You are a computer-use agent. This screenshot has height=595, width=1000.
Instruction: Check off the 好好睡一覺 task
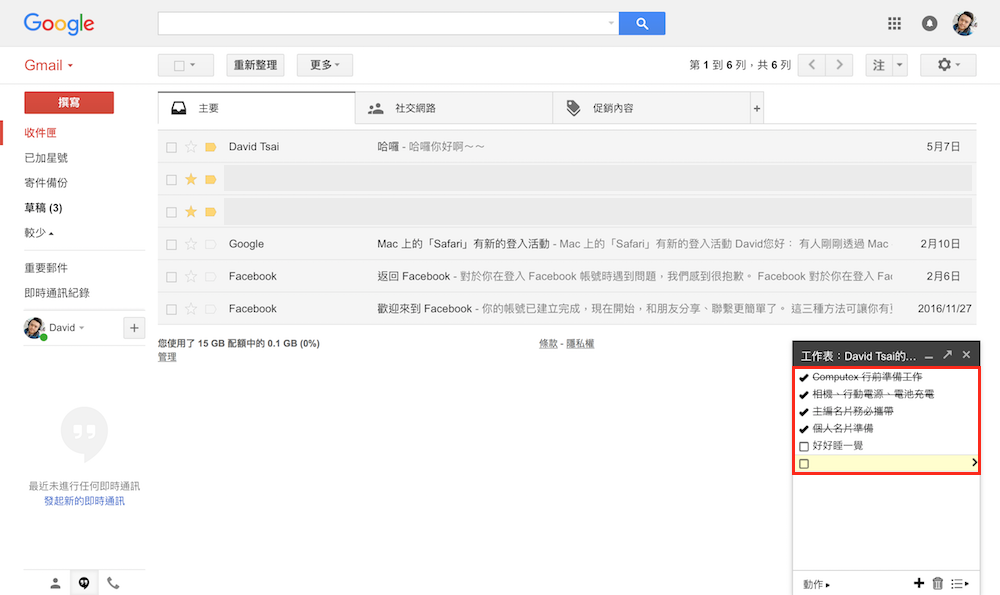pos(804,446)
